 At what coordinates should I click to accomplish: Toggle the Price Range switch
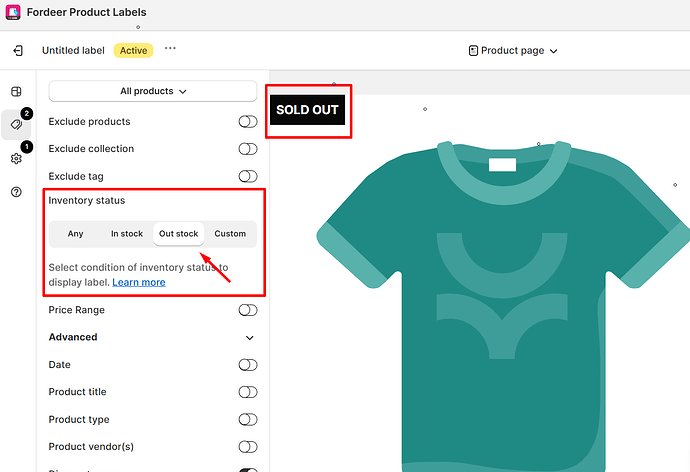pyautogui.click(x=247, y=310)
